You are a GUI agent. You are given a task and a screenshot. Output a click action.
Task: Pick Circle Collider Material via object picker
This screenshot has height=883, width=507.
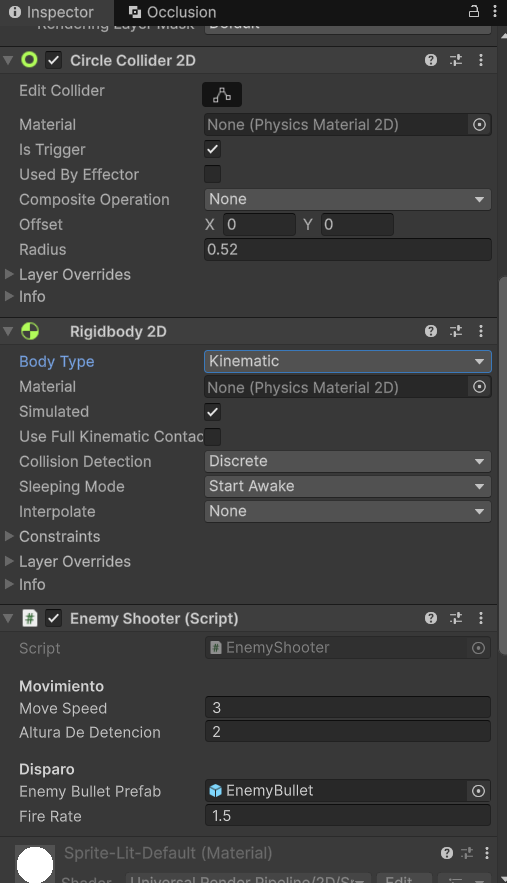coord(479,124)
